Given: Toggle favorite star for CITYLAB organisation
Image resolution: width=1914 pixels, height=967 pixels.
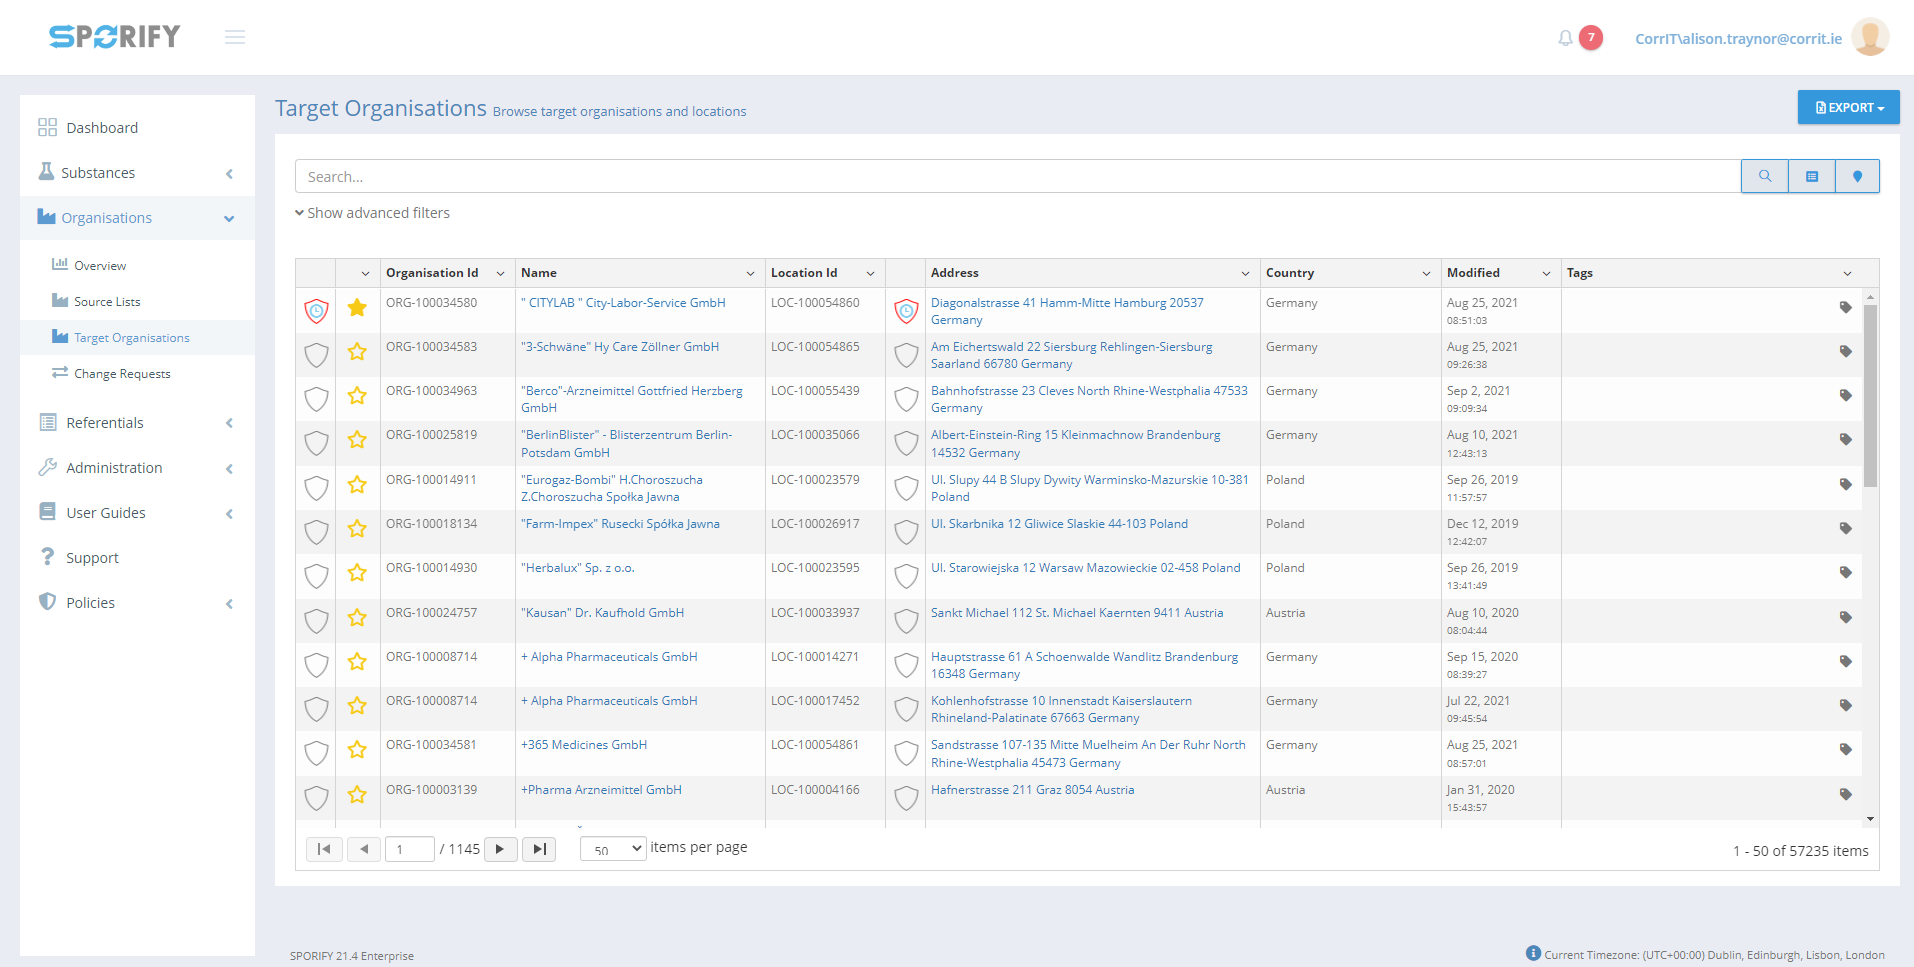Looking at the screenshot, I should click(357, 308).
